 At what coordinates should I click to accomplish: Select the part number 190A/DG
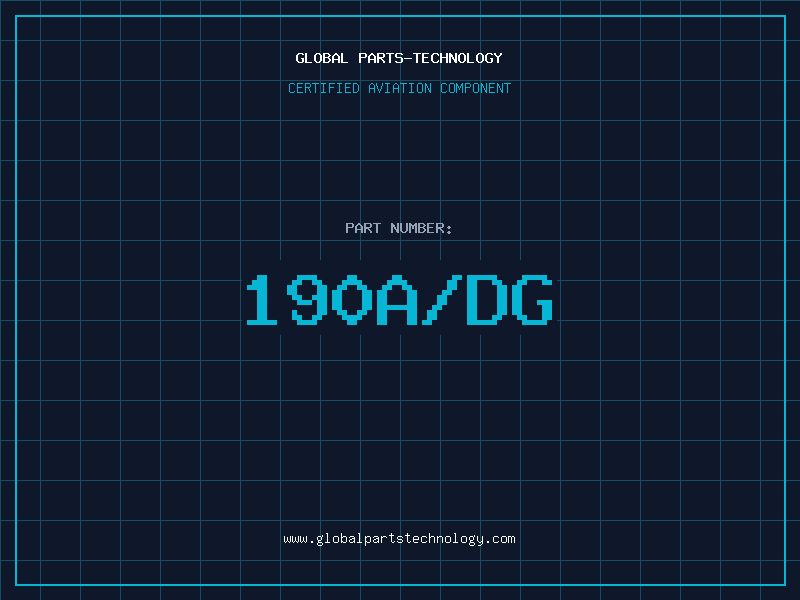pos(399,300)
